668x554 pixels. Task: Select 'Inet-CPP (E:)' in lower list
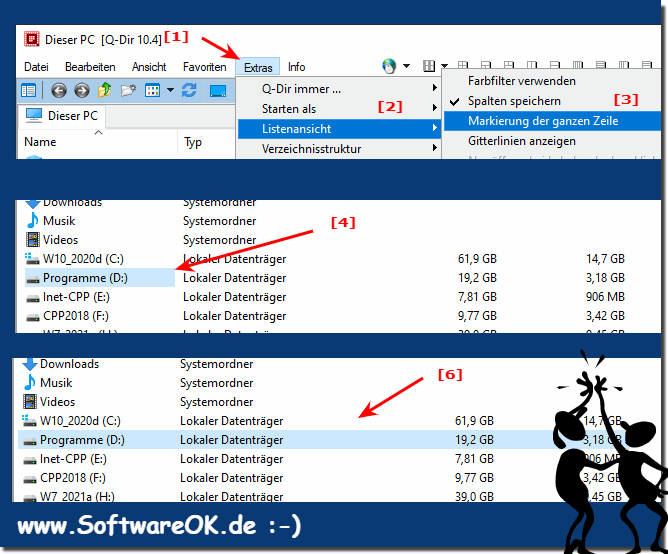(x=73, y=459)
